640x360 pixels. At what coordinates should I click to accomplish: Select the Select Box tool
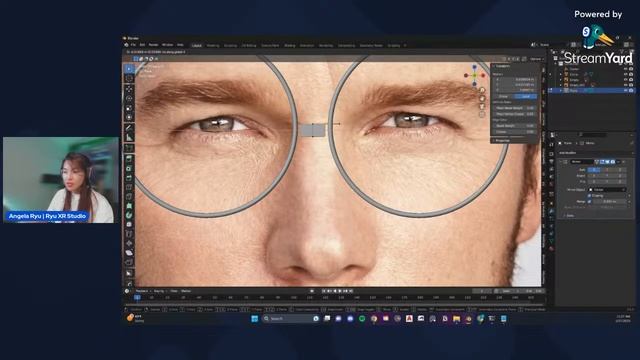129,69
